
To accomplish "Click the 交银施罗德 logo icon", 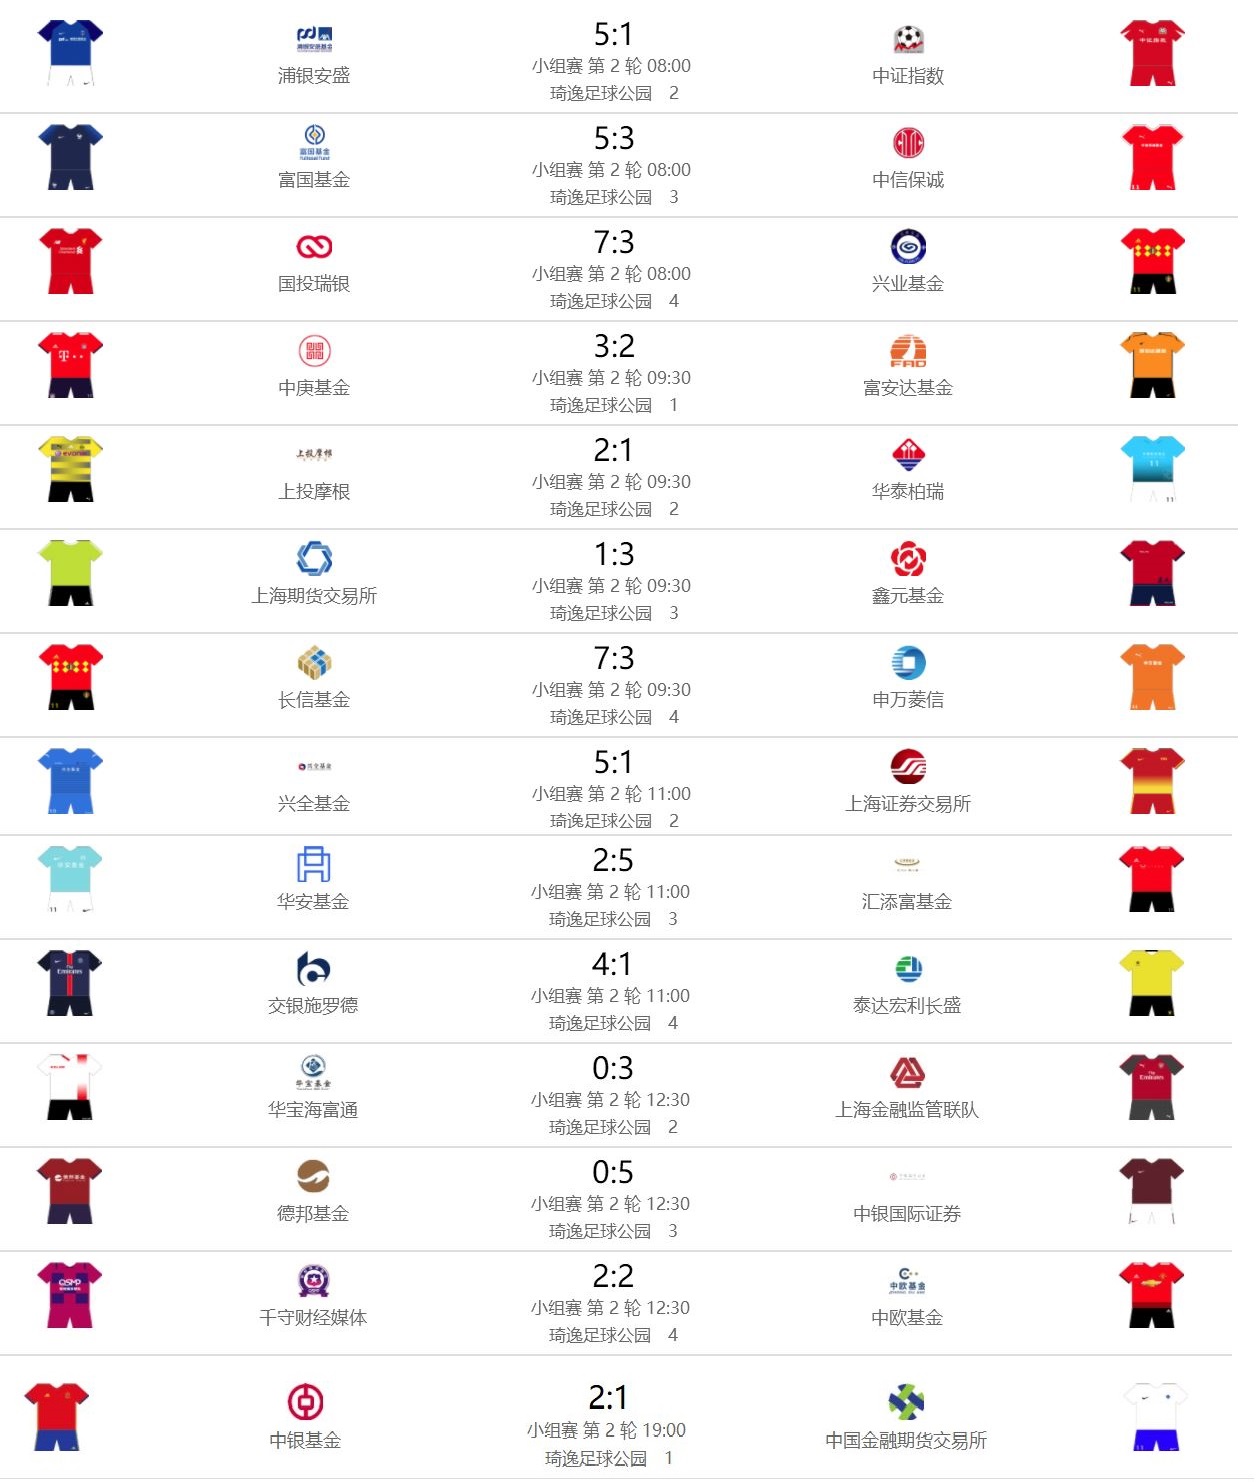I will 313,968.
